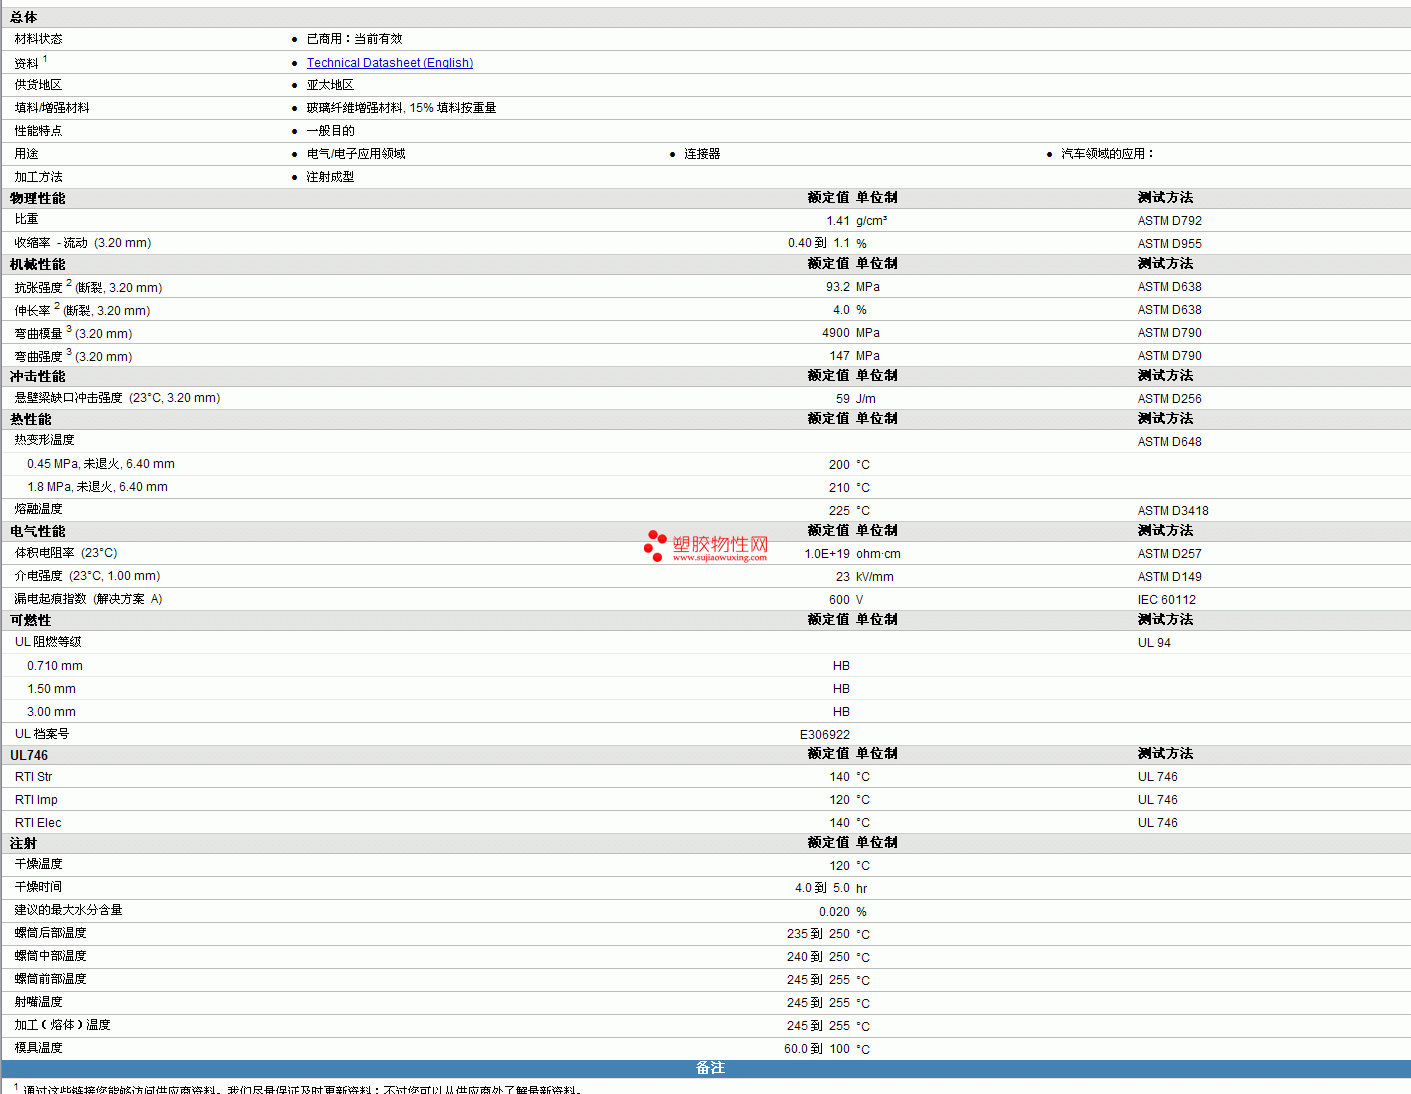Select the IEC 60112 test method entry

(1166, 600)
